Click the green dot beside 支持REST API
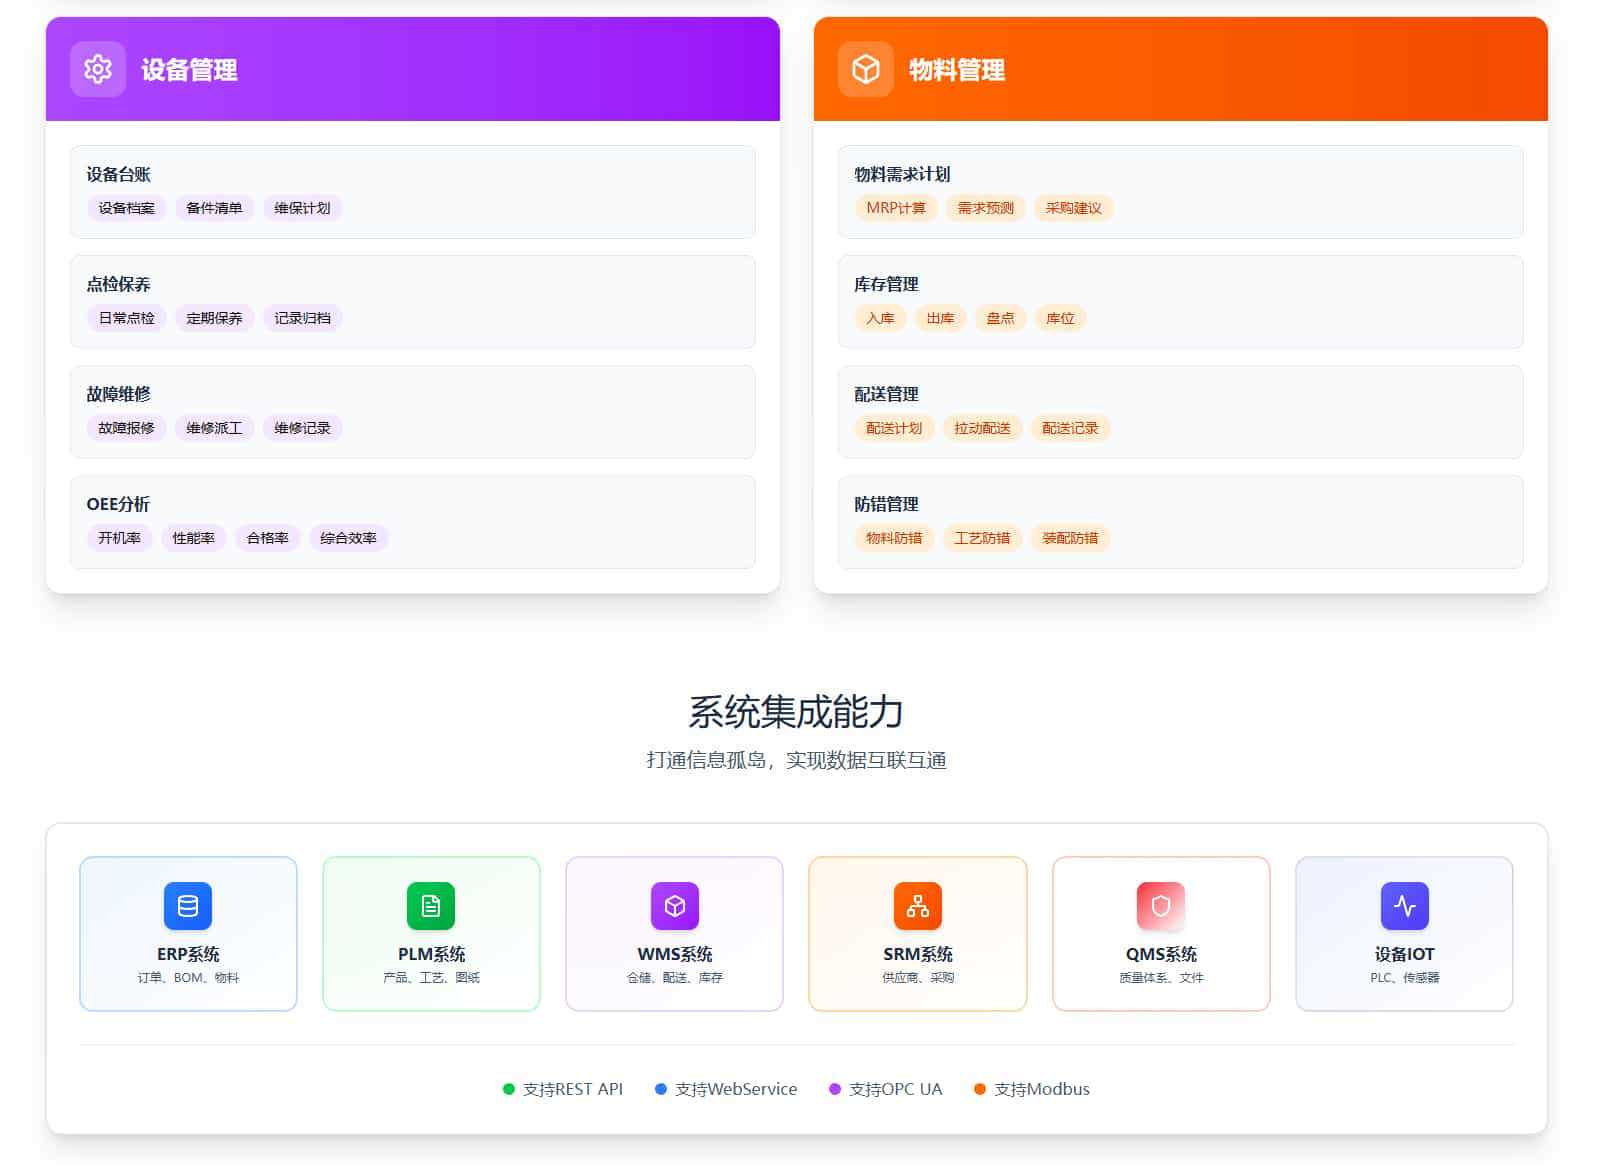The height and width of the screenshot is (1166, 1600). coord(508,1089)
